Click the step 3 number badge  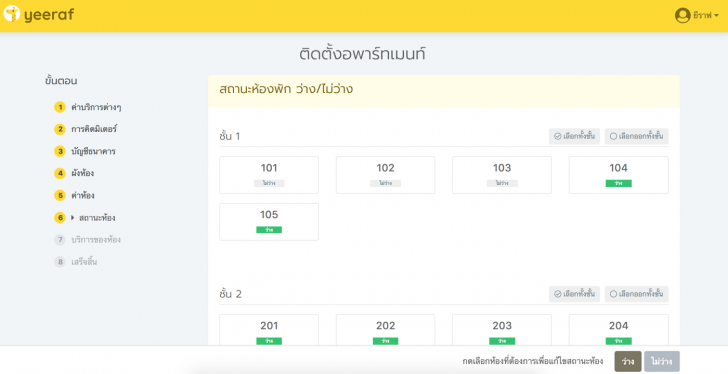coord(60,151)
